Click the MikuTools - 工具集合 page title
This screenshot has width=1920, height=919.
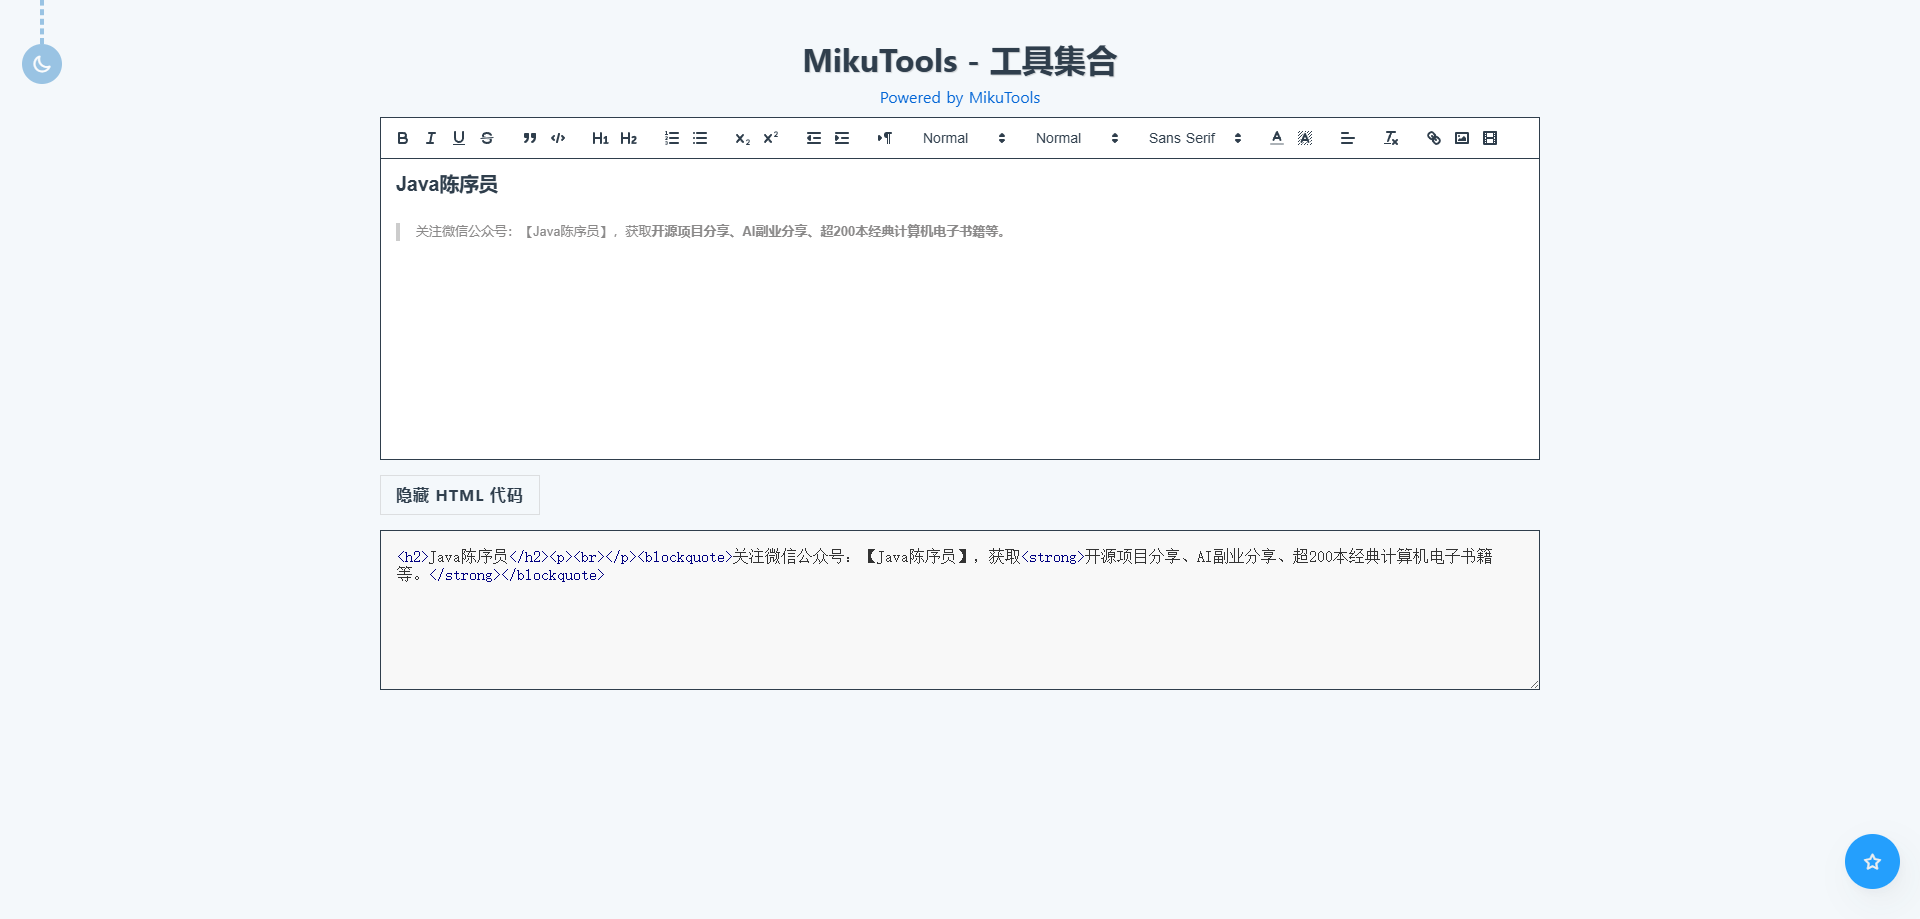pos(960,61)
